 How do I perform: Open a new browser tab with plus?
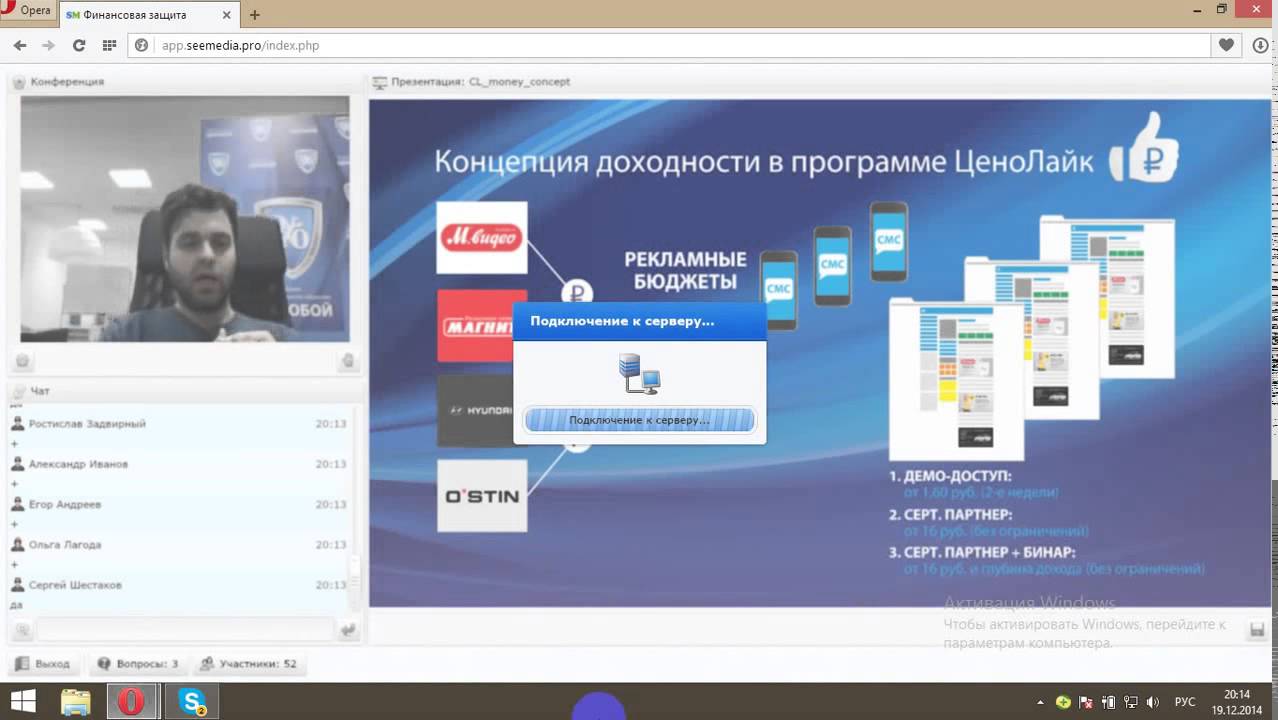point(255,15)
